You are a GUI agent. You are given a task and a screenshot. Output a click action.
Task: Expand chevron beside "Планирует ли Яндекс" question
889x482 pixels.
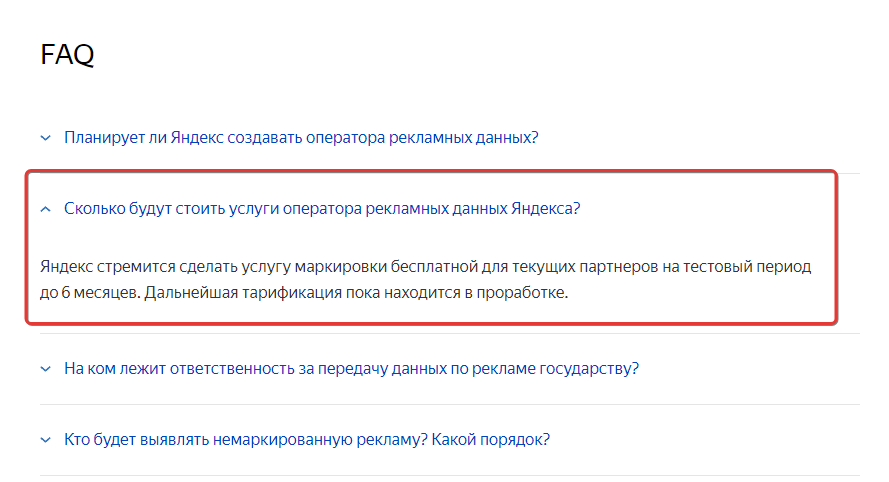tap(46, 138)
